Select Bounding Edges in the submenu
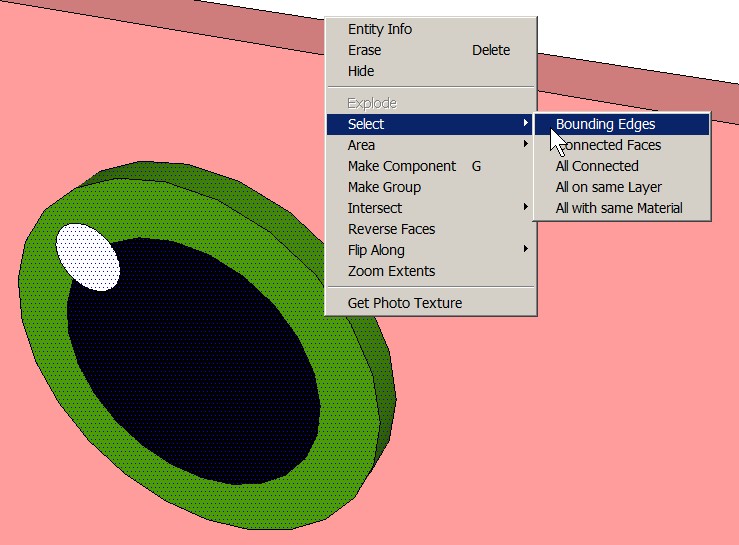This screenshot has height=545, width=739. [x=606, y=124]
